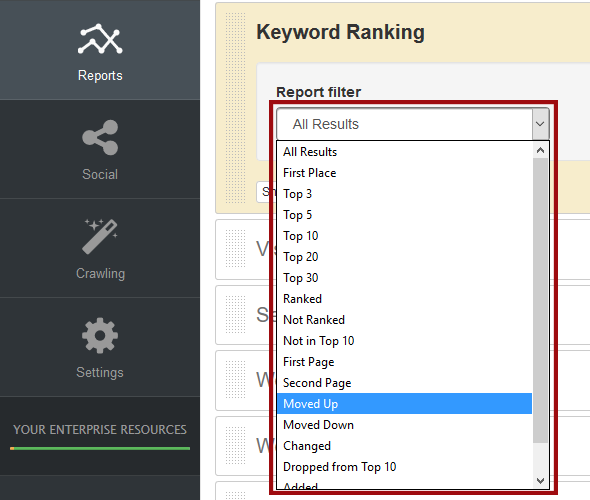Select the Crawling magic wand icon
The width and height of the screenshot is (590, 500).
click(x=100, y=236)
